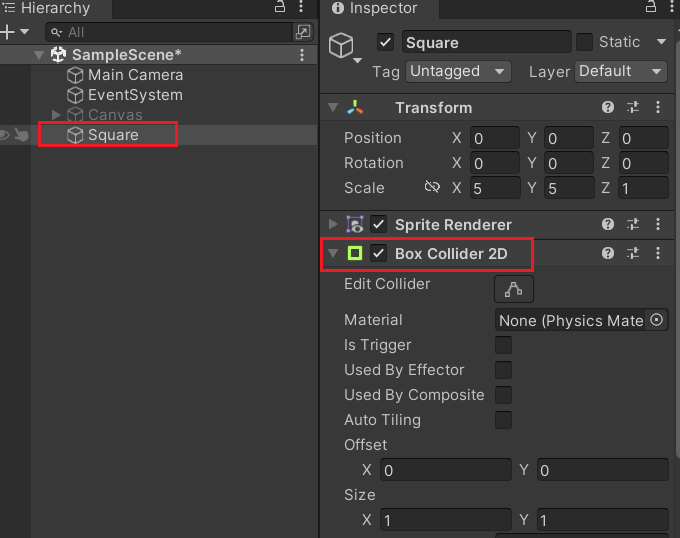The width and height of the screenshot is (680, 538).
Task: Click the Position Y field
Action: (569, 138)
